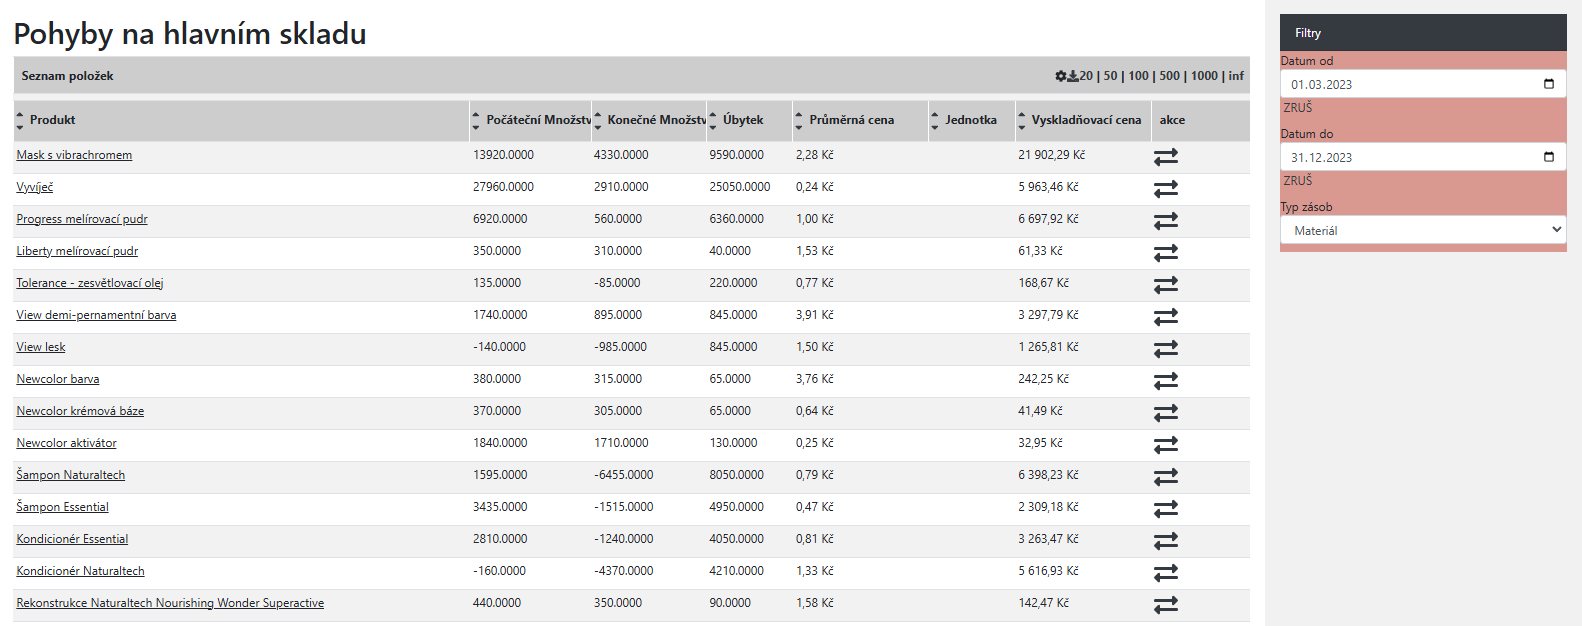Click the Datum do date input
Image resolution: width=1582 pixels, height=626 pixels.
(x=1423, y=157)
